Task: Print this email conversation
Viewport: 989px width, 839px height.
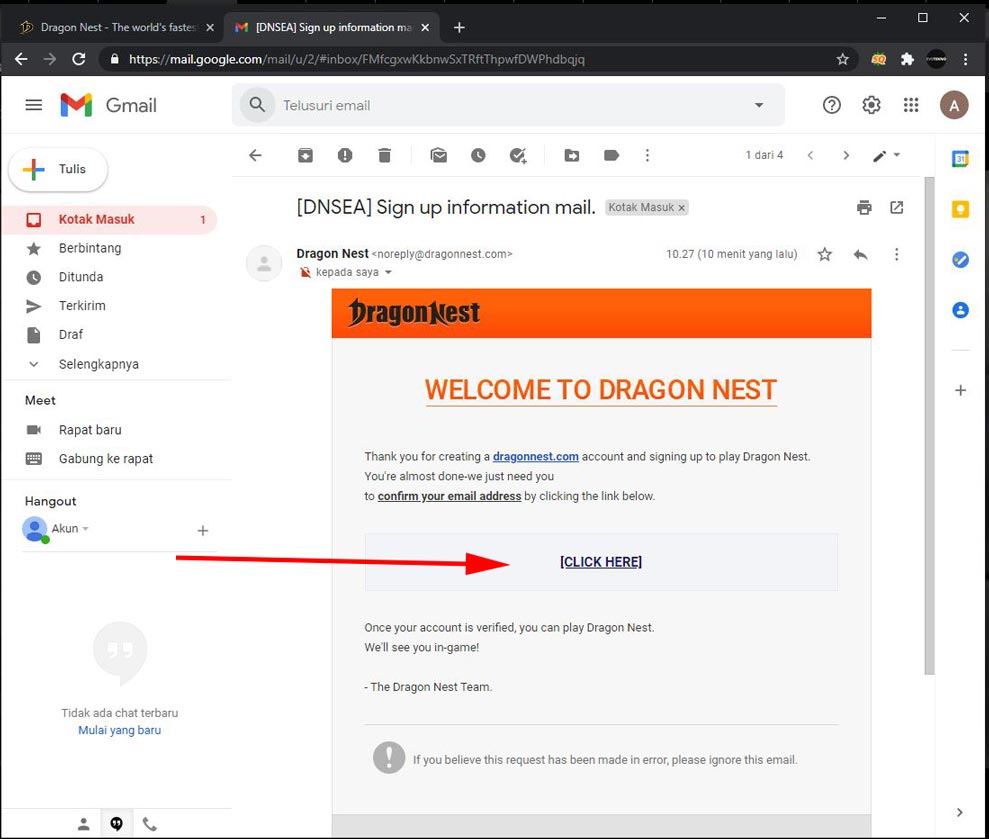Action: click(864, 207)
